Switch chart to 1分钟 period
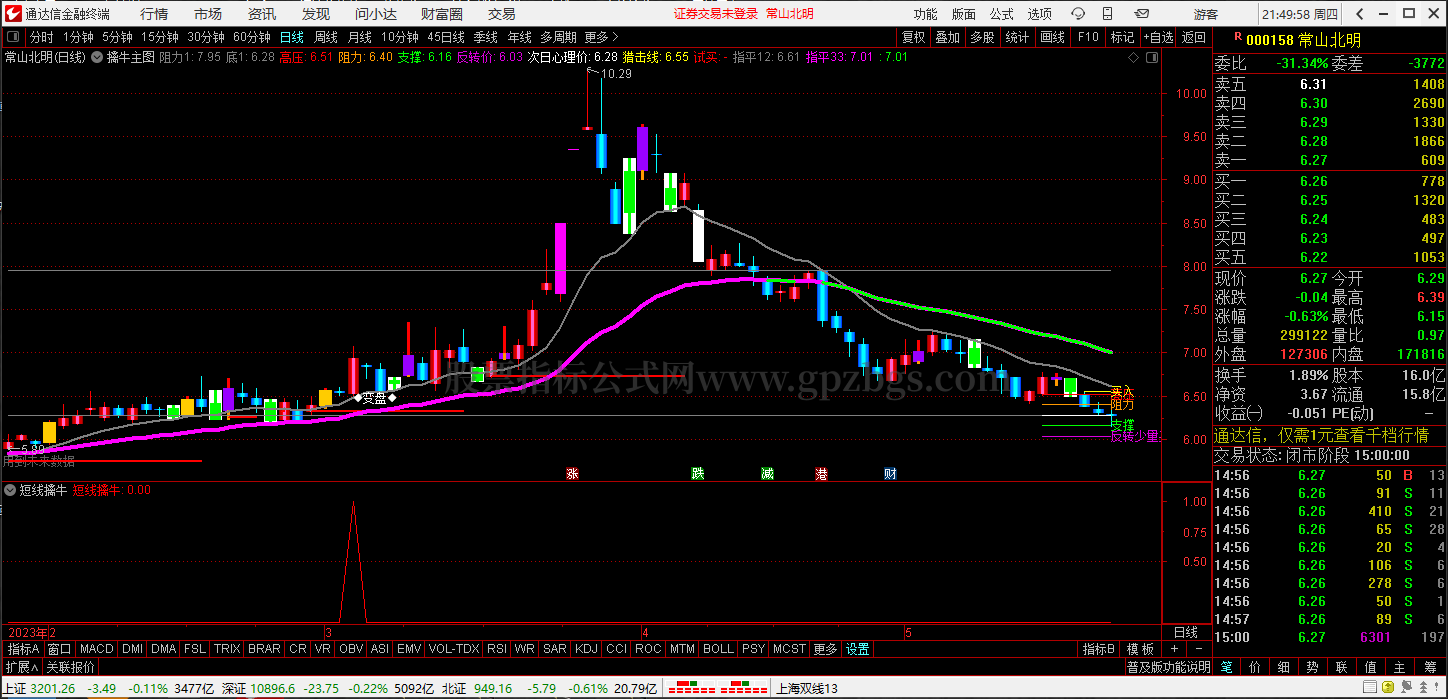1448x699 pixels. pos(78,37)
